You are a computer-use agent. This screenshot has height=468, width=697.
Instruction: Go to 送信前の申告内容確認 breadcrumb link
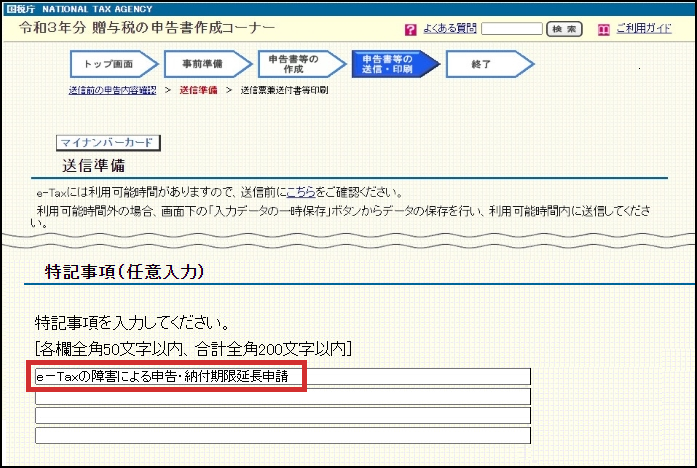click(x=112, y=90)
